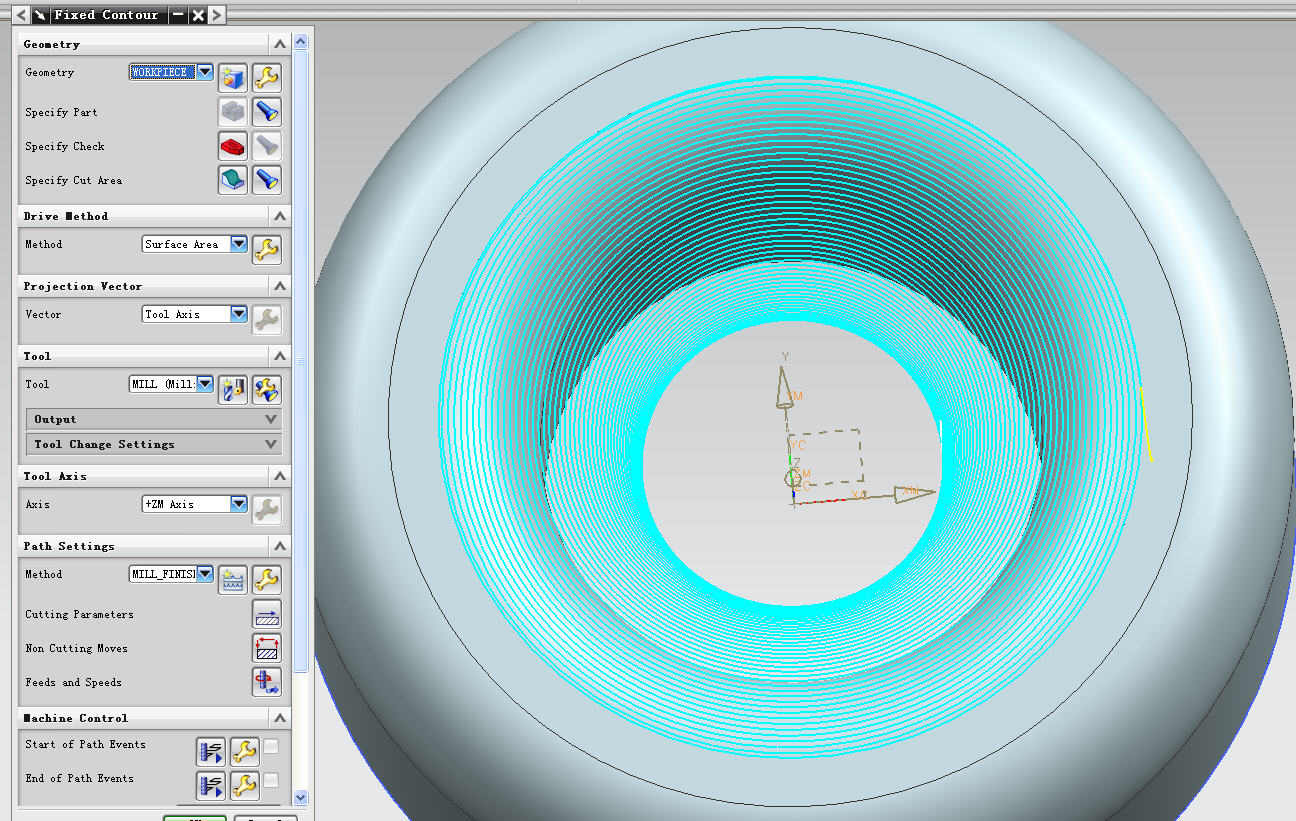The width and height of the screenshot is (1296, 821).
Task: Copy End of Path Events icon
Action: pyautogui.click(x=211, y=785)
